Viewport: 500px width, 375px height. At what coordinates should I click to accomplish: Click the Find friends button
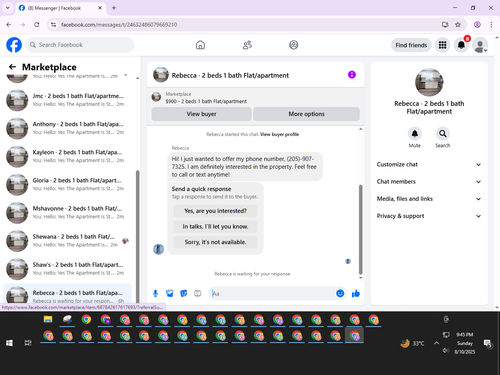click(x=411, y=45)
